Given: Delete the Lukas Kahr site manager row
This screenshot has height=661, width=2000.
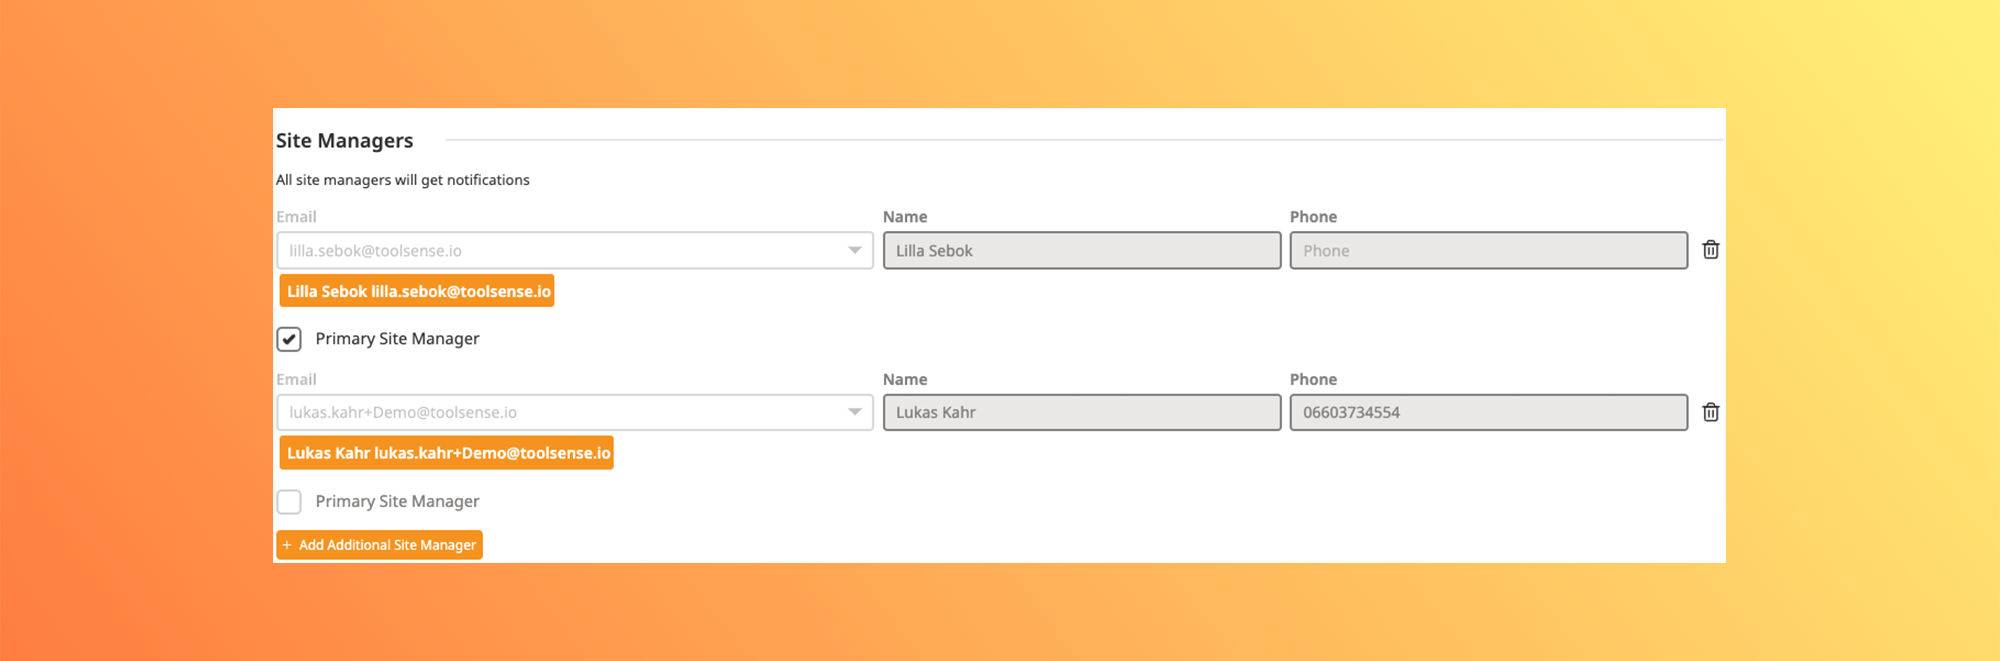Looking at the screenshot, I should [1710, 412].
